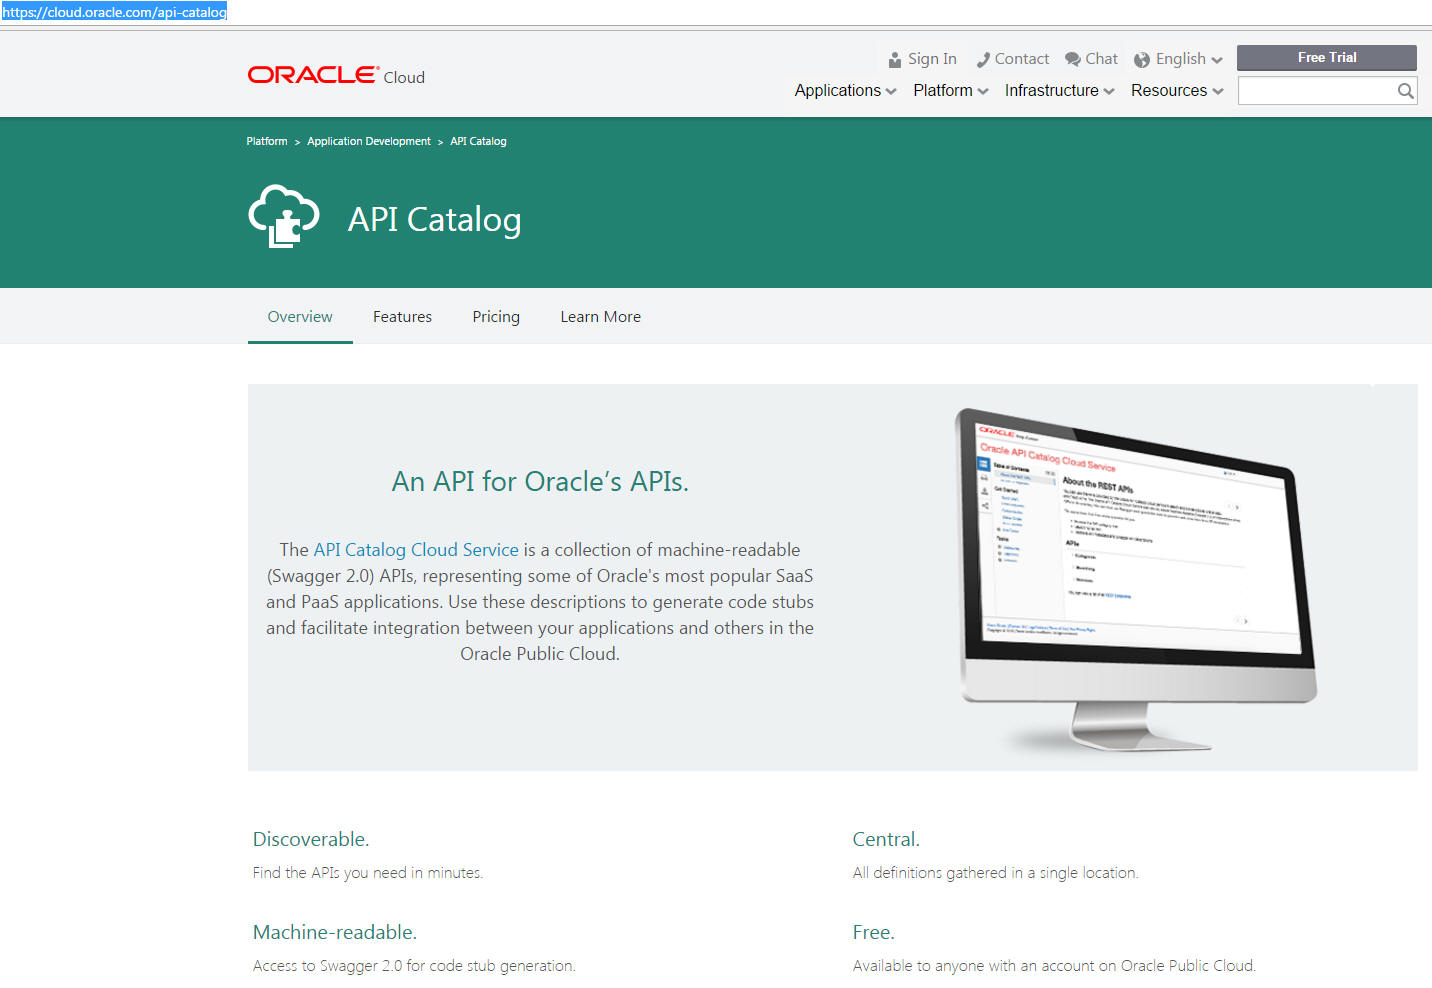This screenshot has width=1432, height=988.
Task: Select the Overview tab
Action: 300,316
